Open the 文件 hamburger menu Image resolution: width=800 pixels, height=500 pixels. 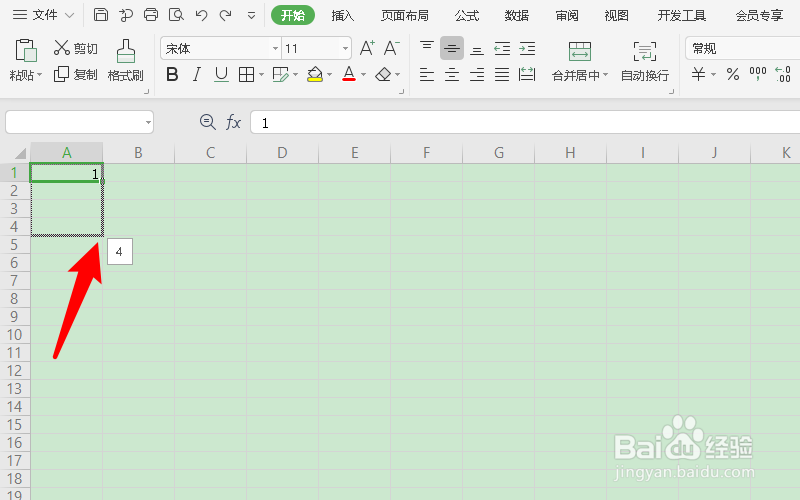coord(20,15)
